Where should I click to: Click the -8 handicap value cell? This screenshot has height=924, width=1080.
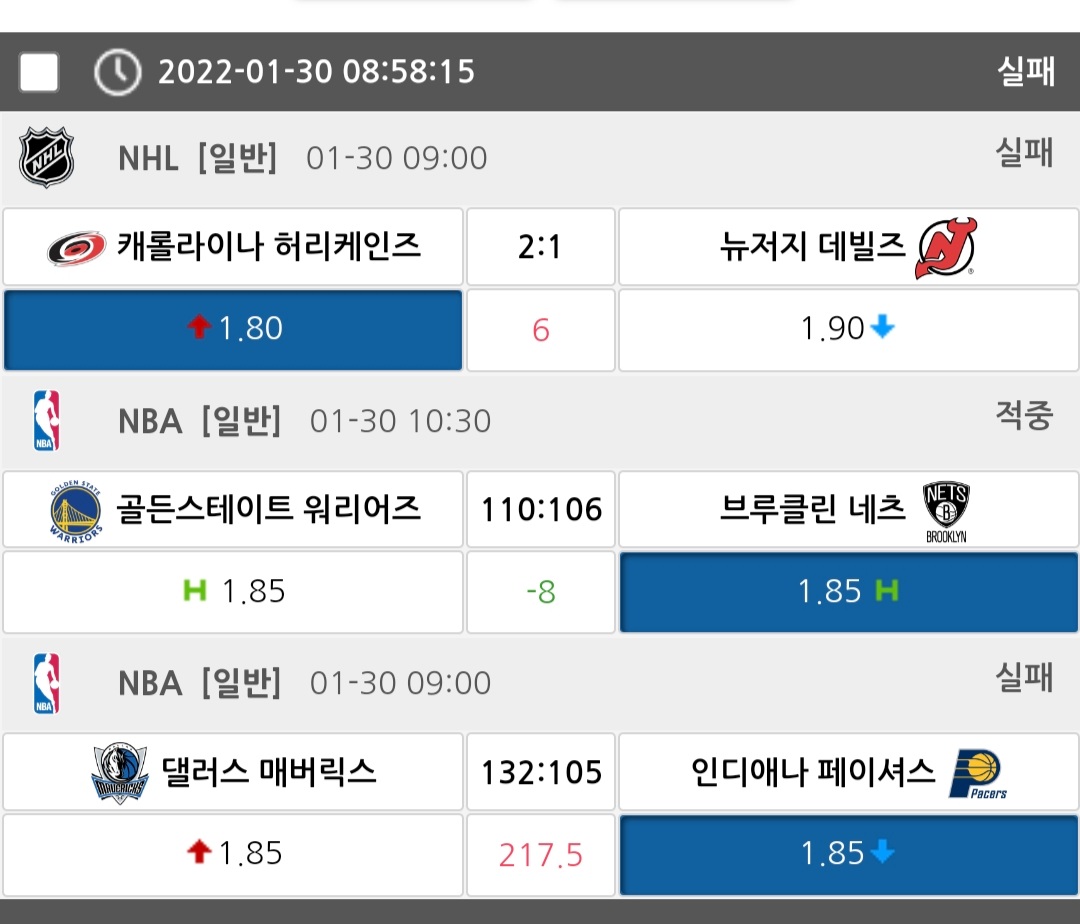541,592
